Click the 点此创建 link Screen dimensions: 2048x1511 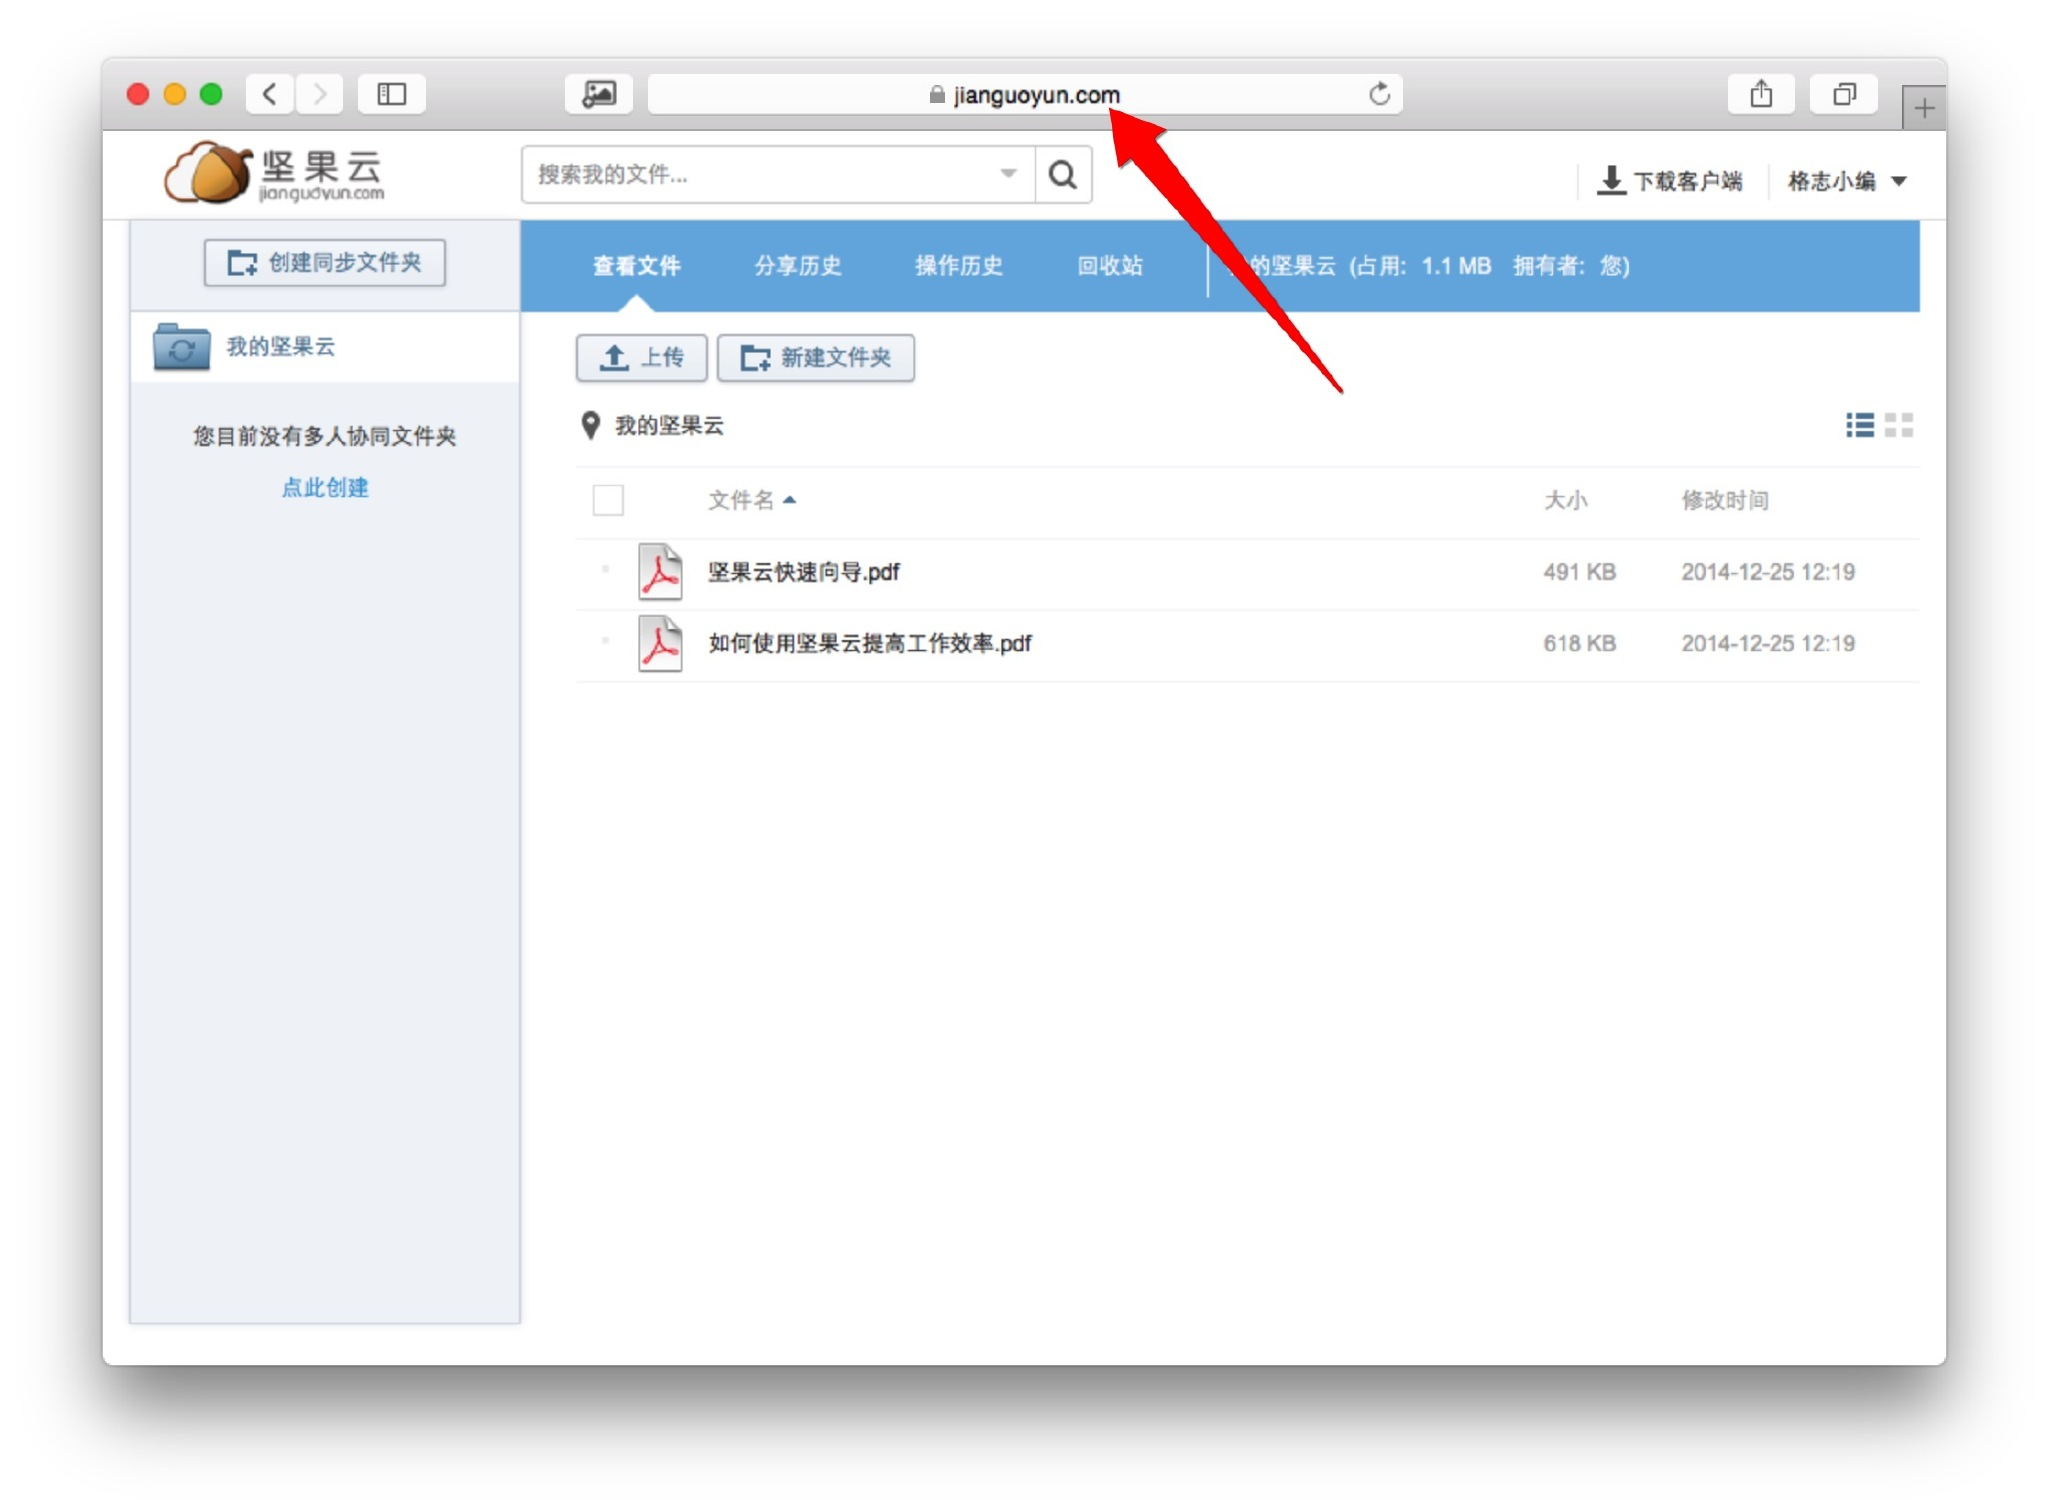pos(324,488)
